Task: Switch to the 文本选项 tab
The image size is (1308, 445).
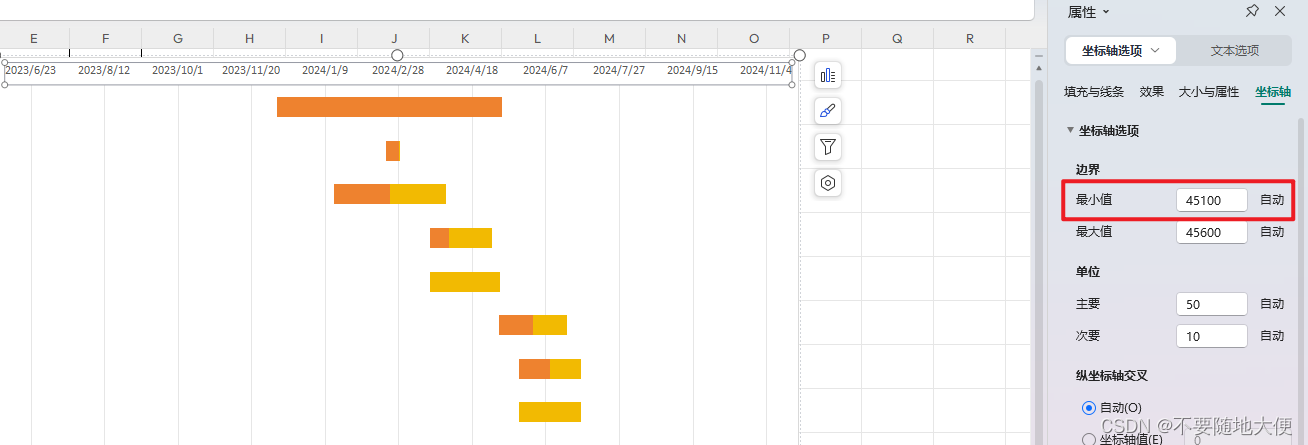Action: pyautogui.click(x=1235, y=50)
